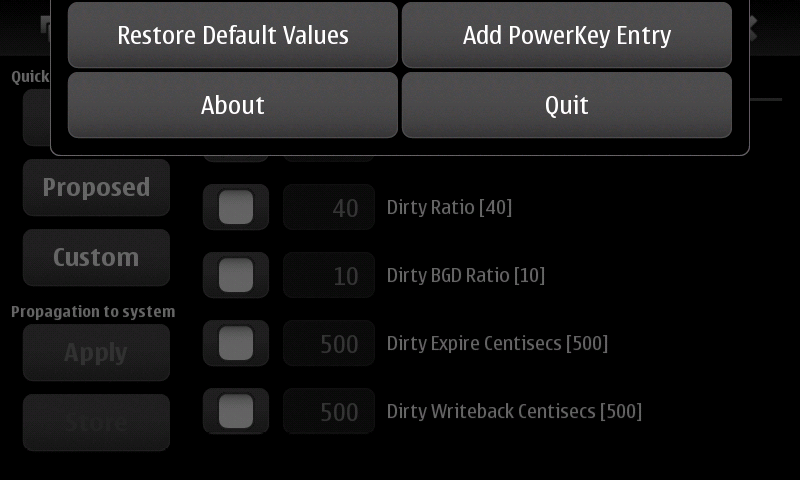This screenshot has width=800, height=480.
Task: Choose Add PowerKey Entry from menu
Action: 567,35
